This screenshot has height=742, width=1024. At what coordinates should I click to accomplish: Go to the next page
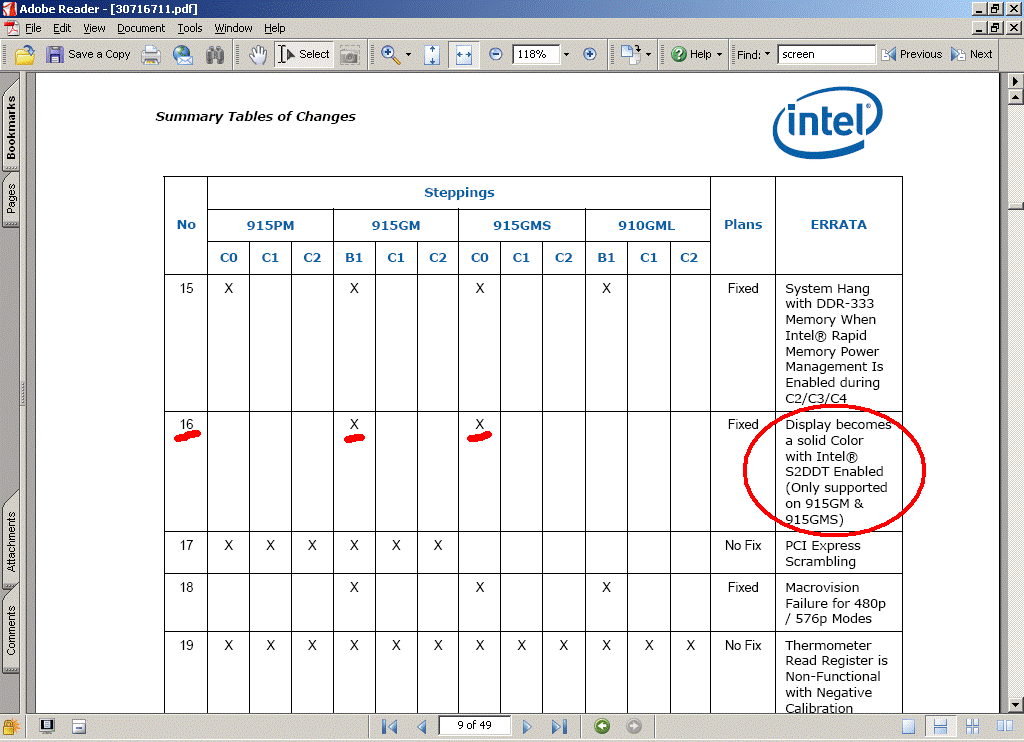(527, 726)
